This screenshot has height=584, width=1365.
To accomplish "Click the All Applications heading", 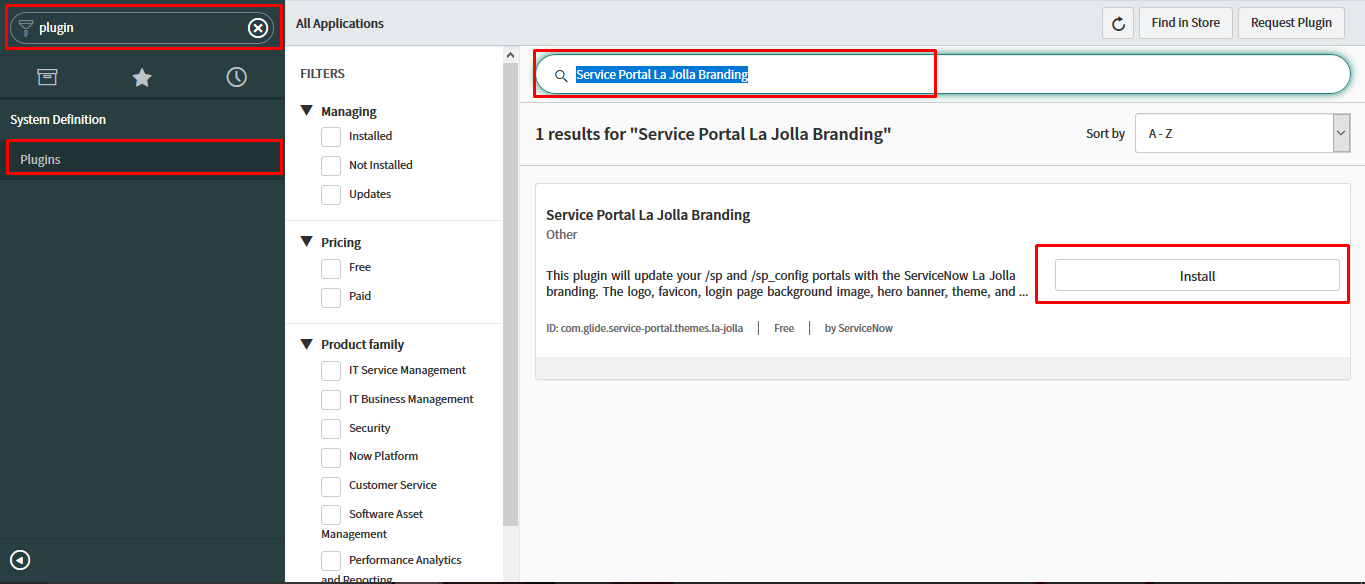I will click(340, 23).
